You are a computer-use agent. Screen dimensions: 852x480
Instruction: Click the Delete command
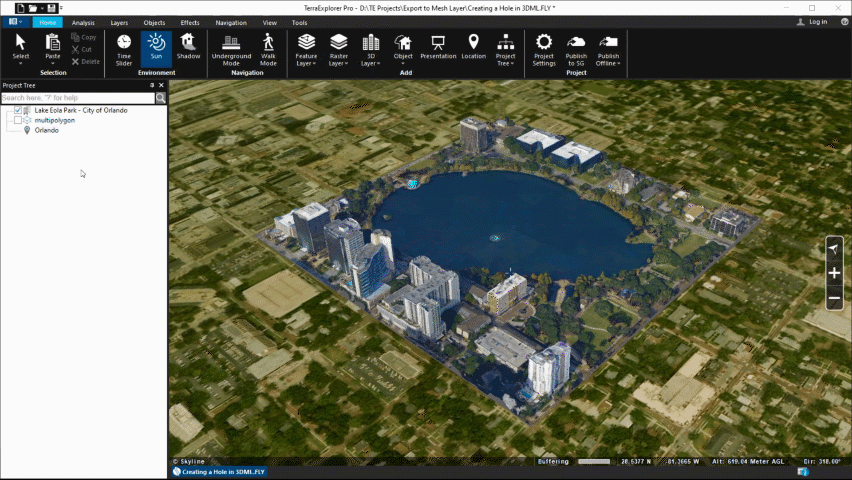click(86, 61)
